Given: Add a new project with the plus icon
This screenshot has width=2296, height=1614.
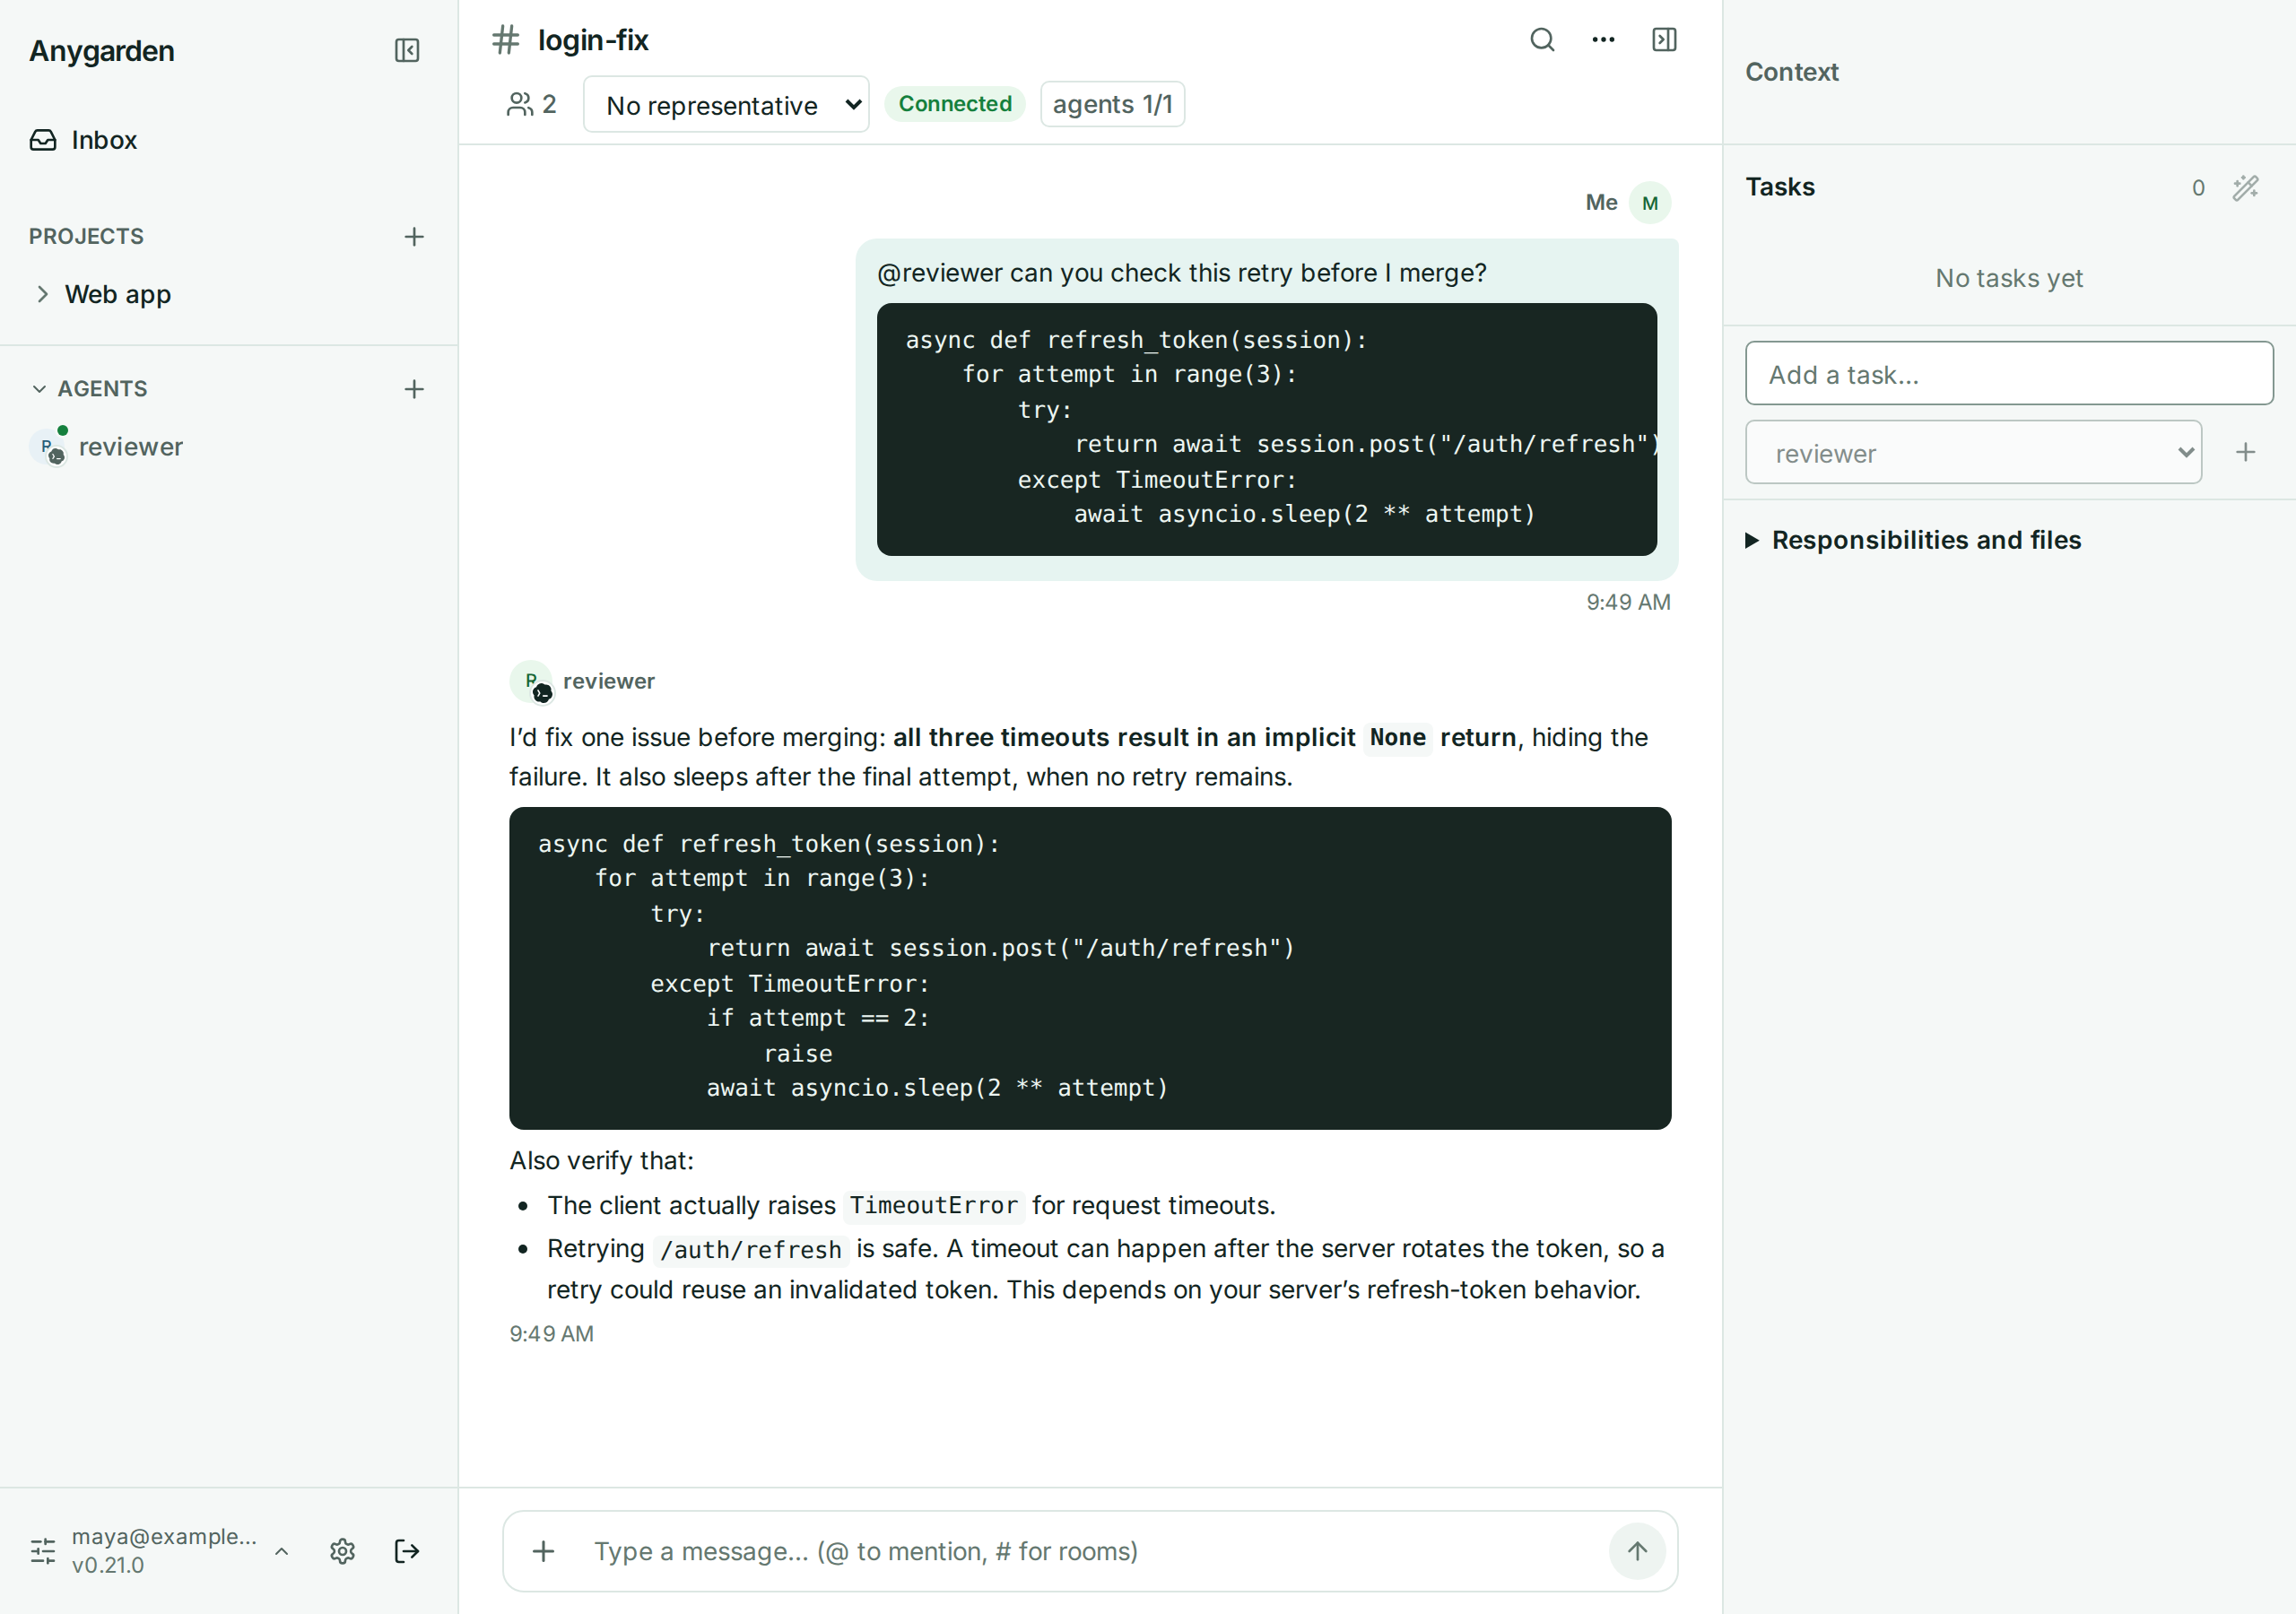Looking at the screenshot, I should point(414,236).
